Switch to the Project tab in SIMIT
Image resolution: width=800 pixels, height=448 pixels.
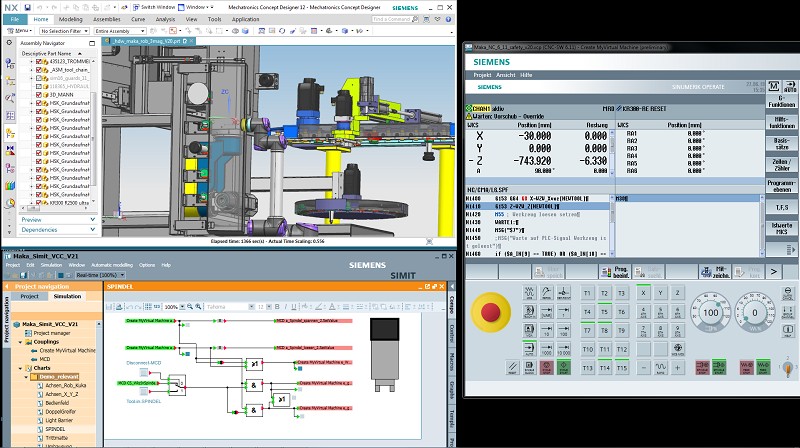coord(29,296)
